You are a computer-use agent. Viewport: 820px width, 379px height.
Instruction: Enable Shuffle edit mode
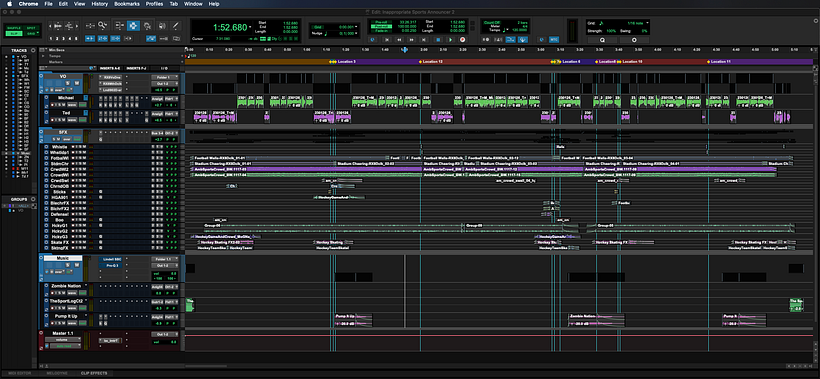coord(14,28)
